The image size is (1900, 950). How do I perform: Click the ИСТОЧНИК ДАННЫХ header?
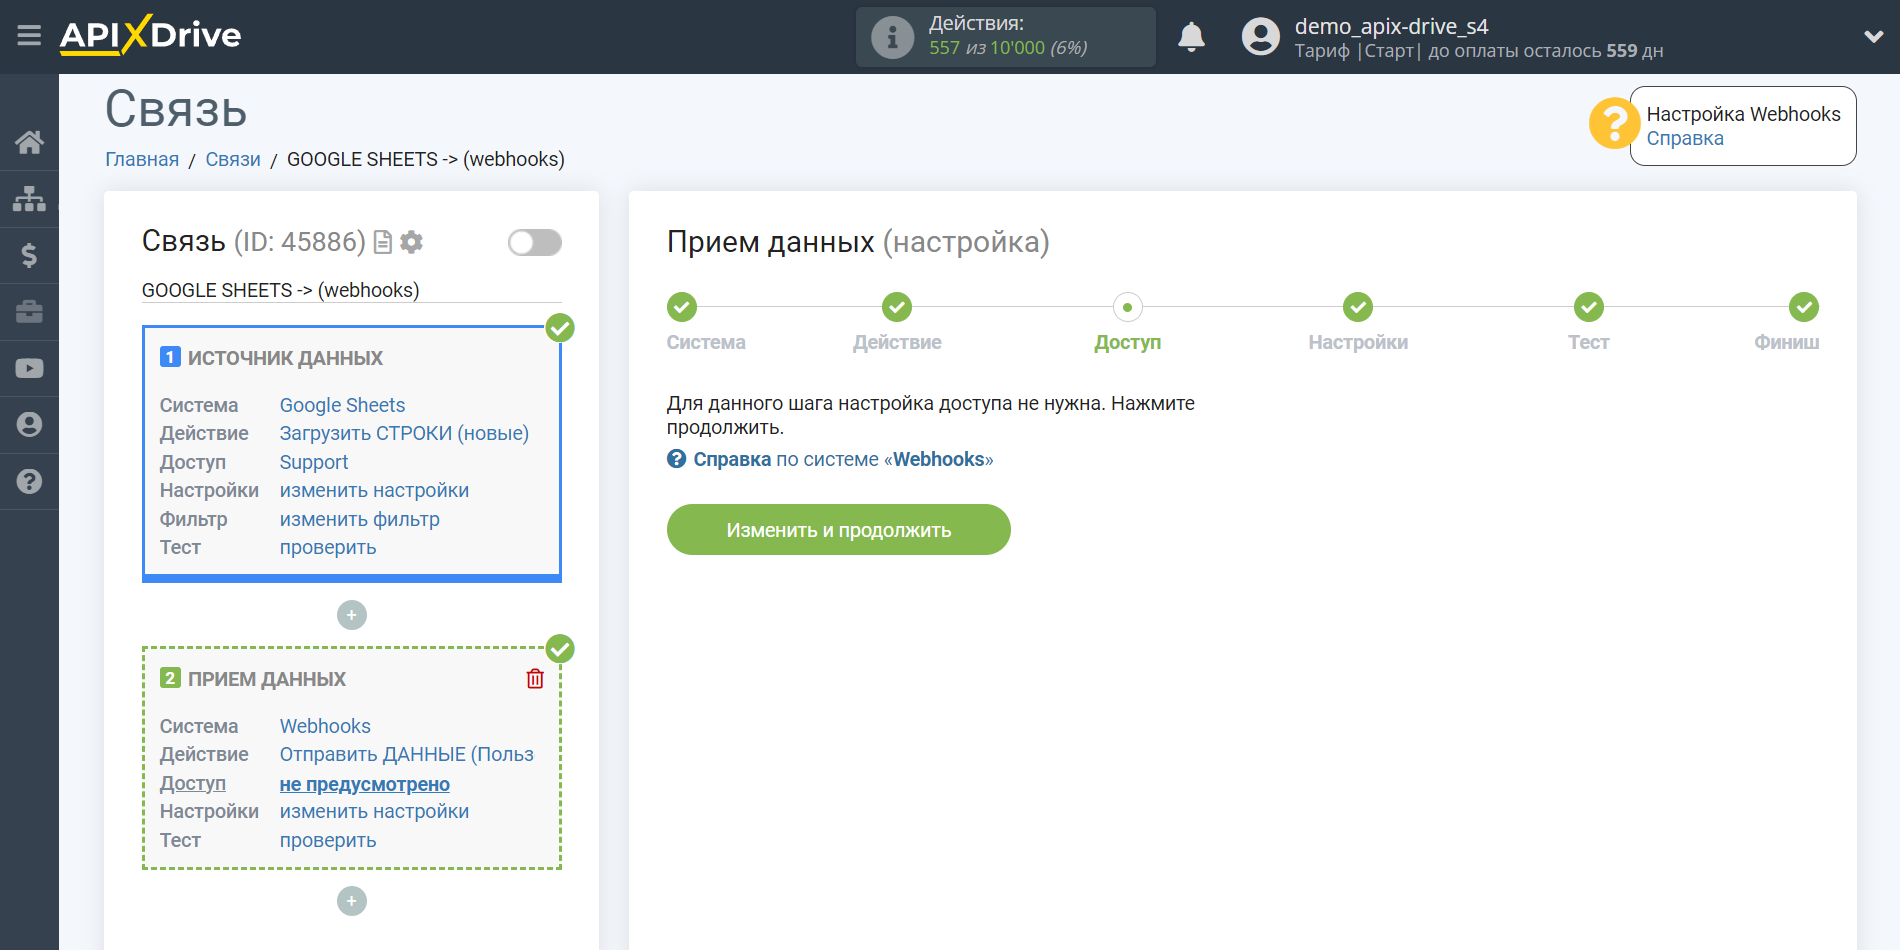pos(285,358)
